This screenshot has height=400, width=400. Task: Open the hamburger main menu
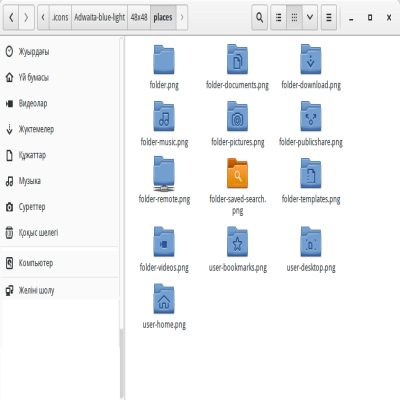click(x=329, y=17)
